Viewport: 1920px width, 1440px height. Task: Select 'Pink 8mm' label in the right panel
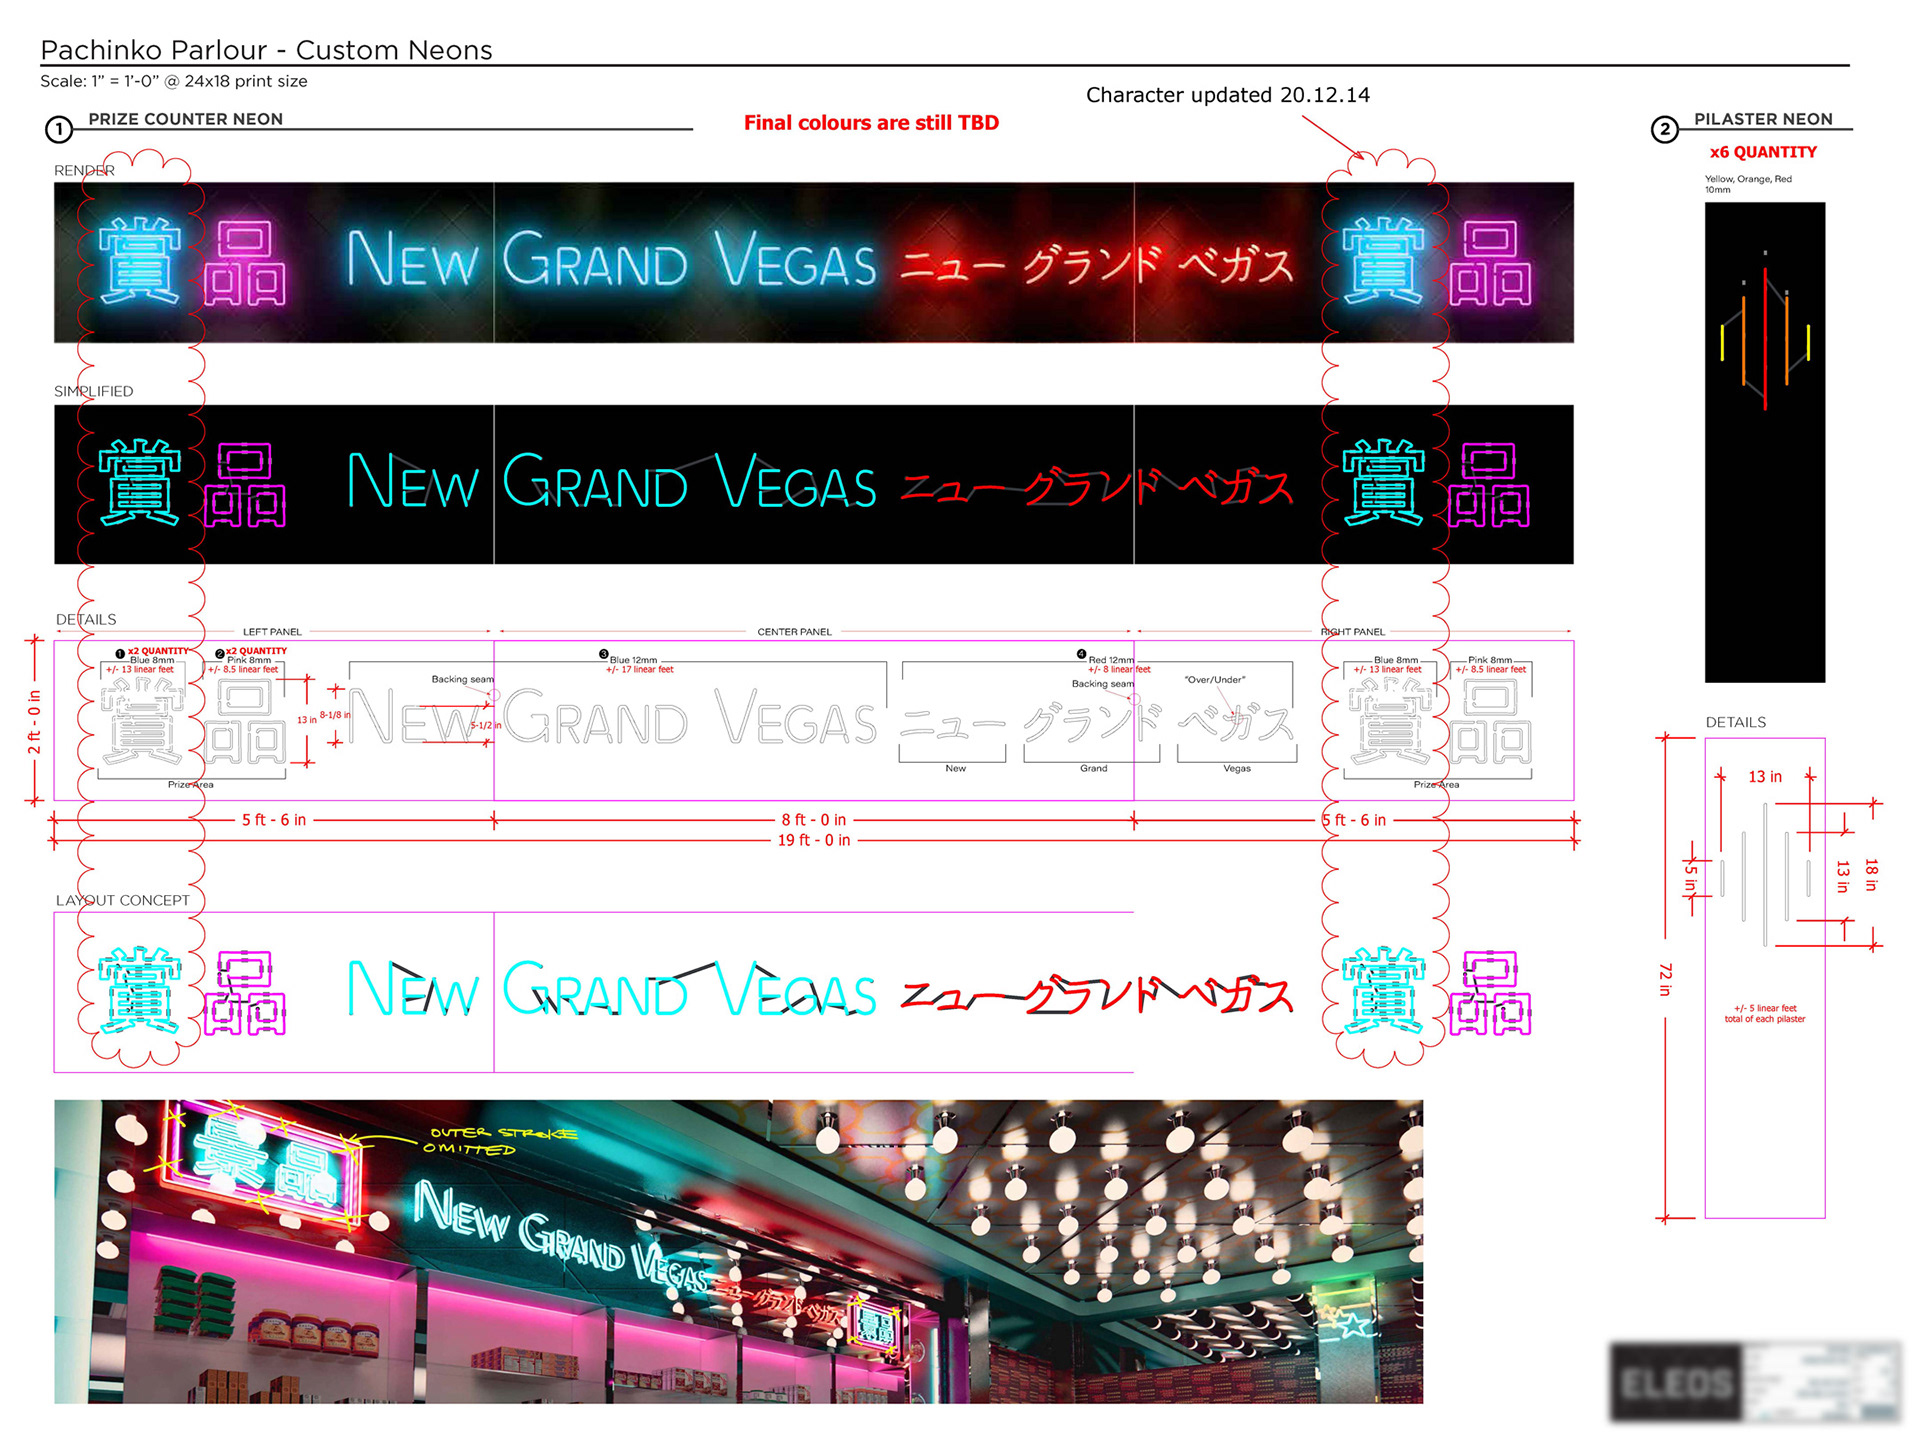click(x=1490, y=660)
